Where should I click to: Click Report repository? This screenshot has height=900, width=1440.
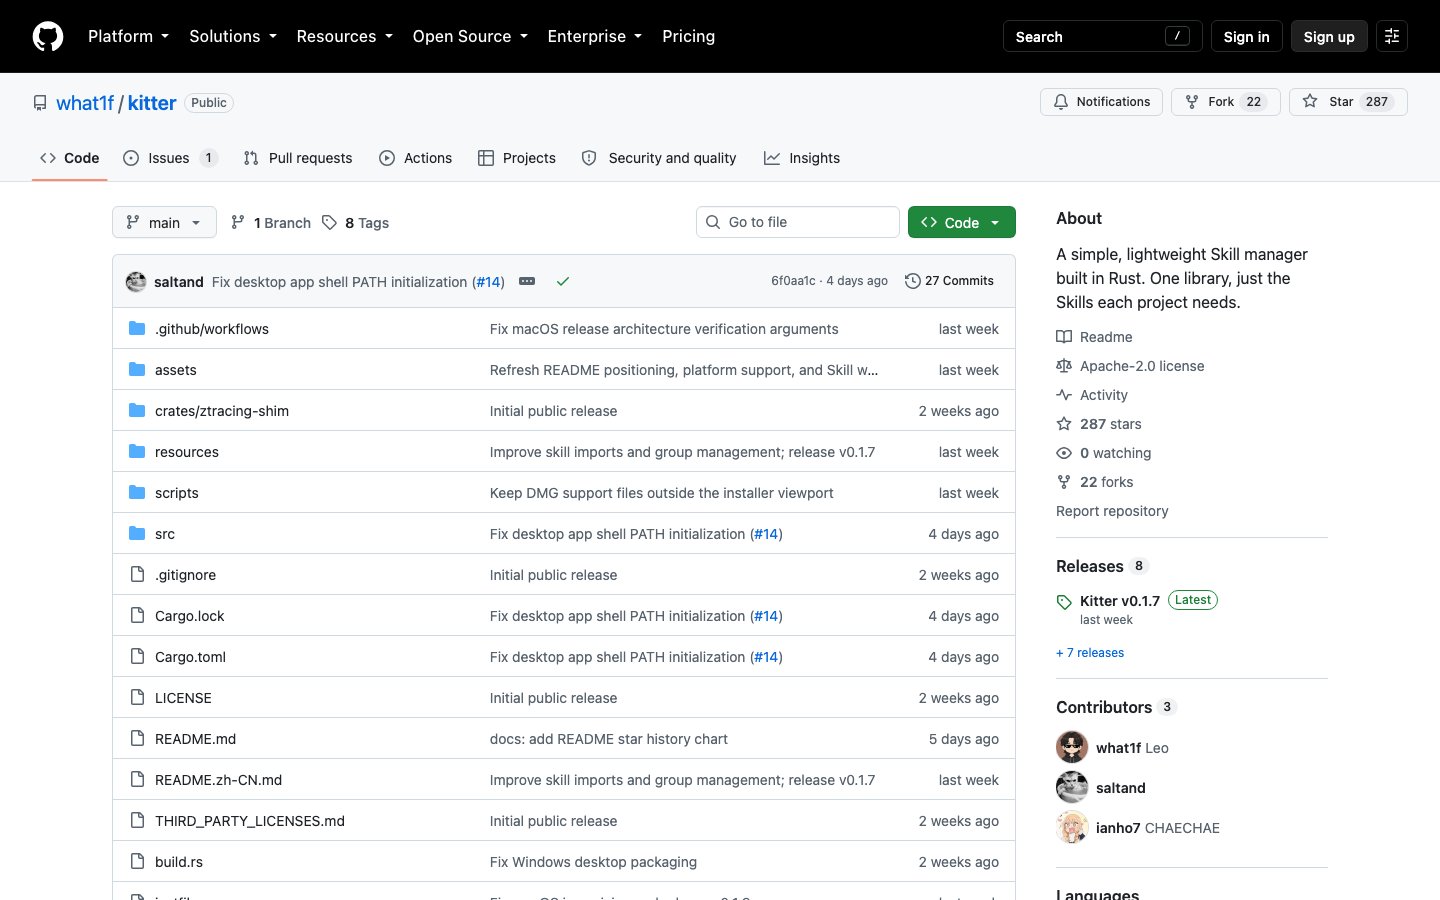(x=1112, y=511)
